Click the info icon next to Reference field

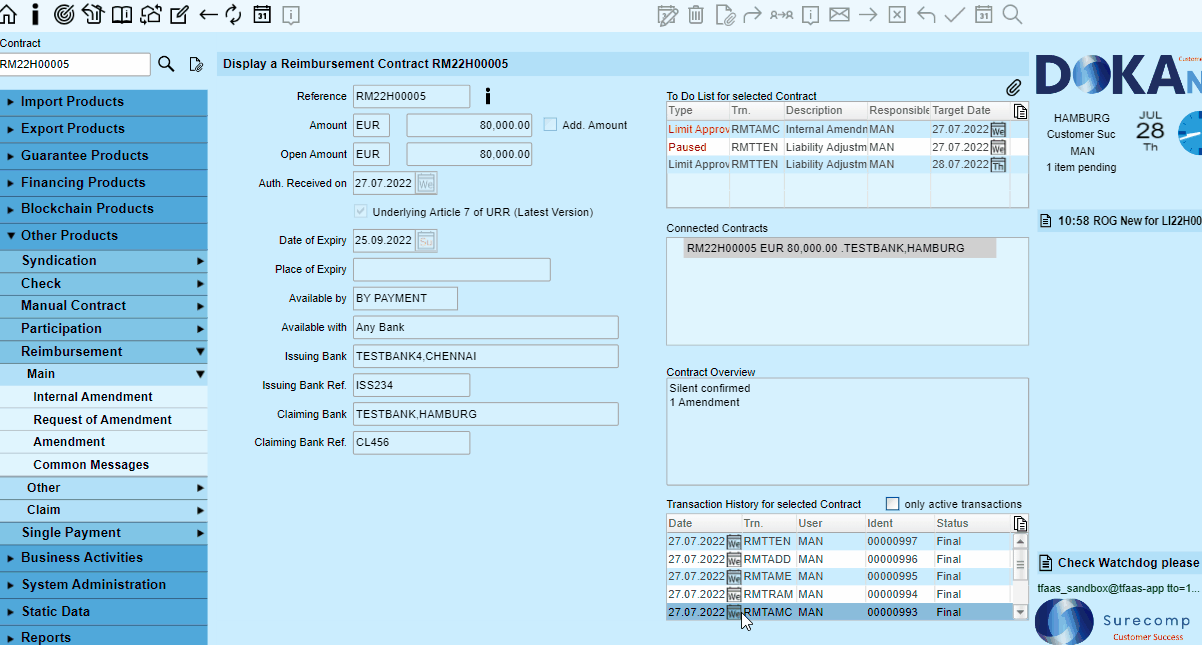[487, 97]
